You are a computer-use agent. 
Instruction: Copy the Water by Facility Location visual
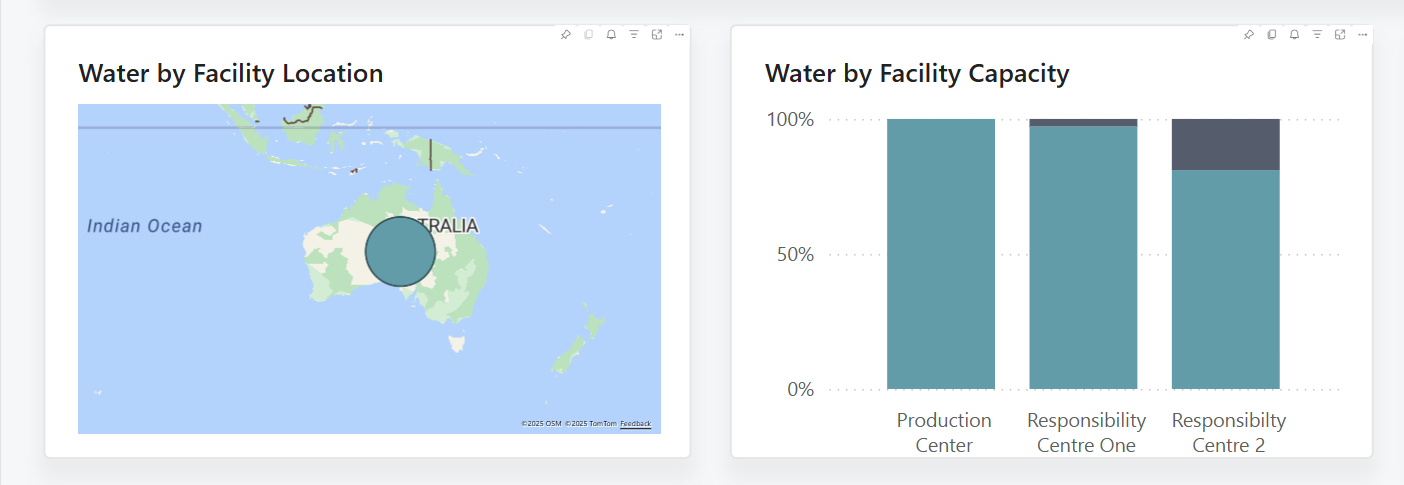coord(588,35)
